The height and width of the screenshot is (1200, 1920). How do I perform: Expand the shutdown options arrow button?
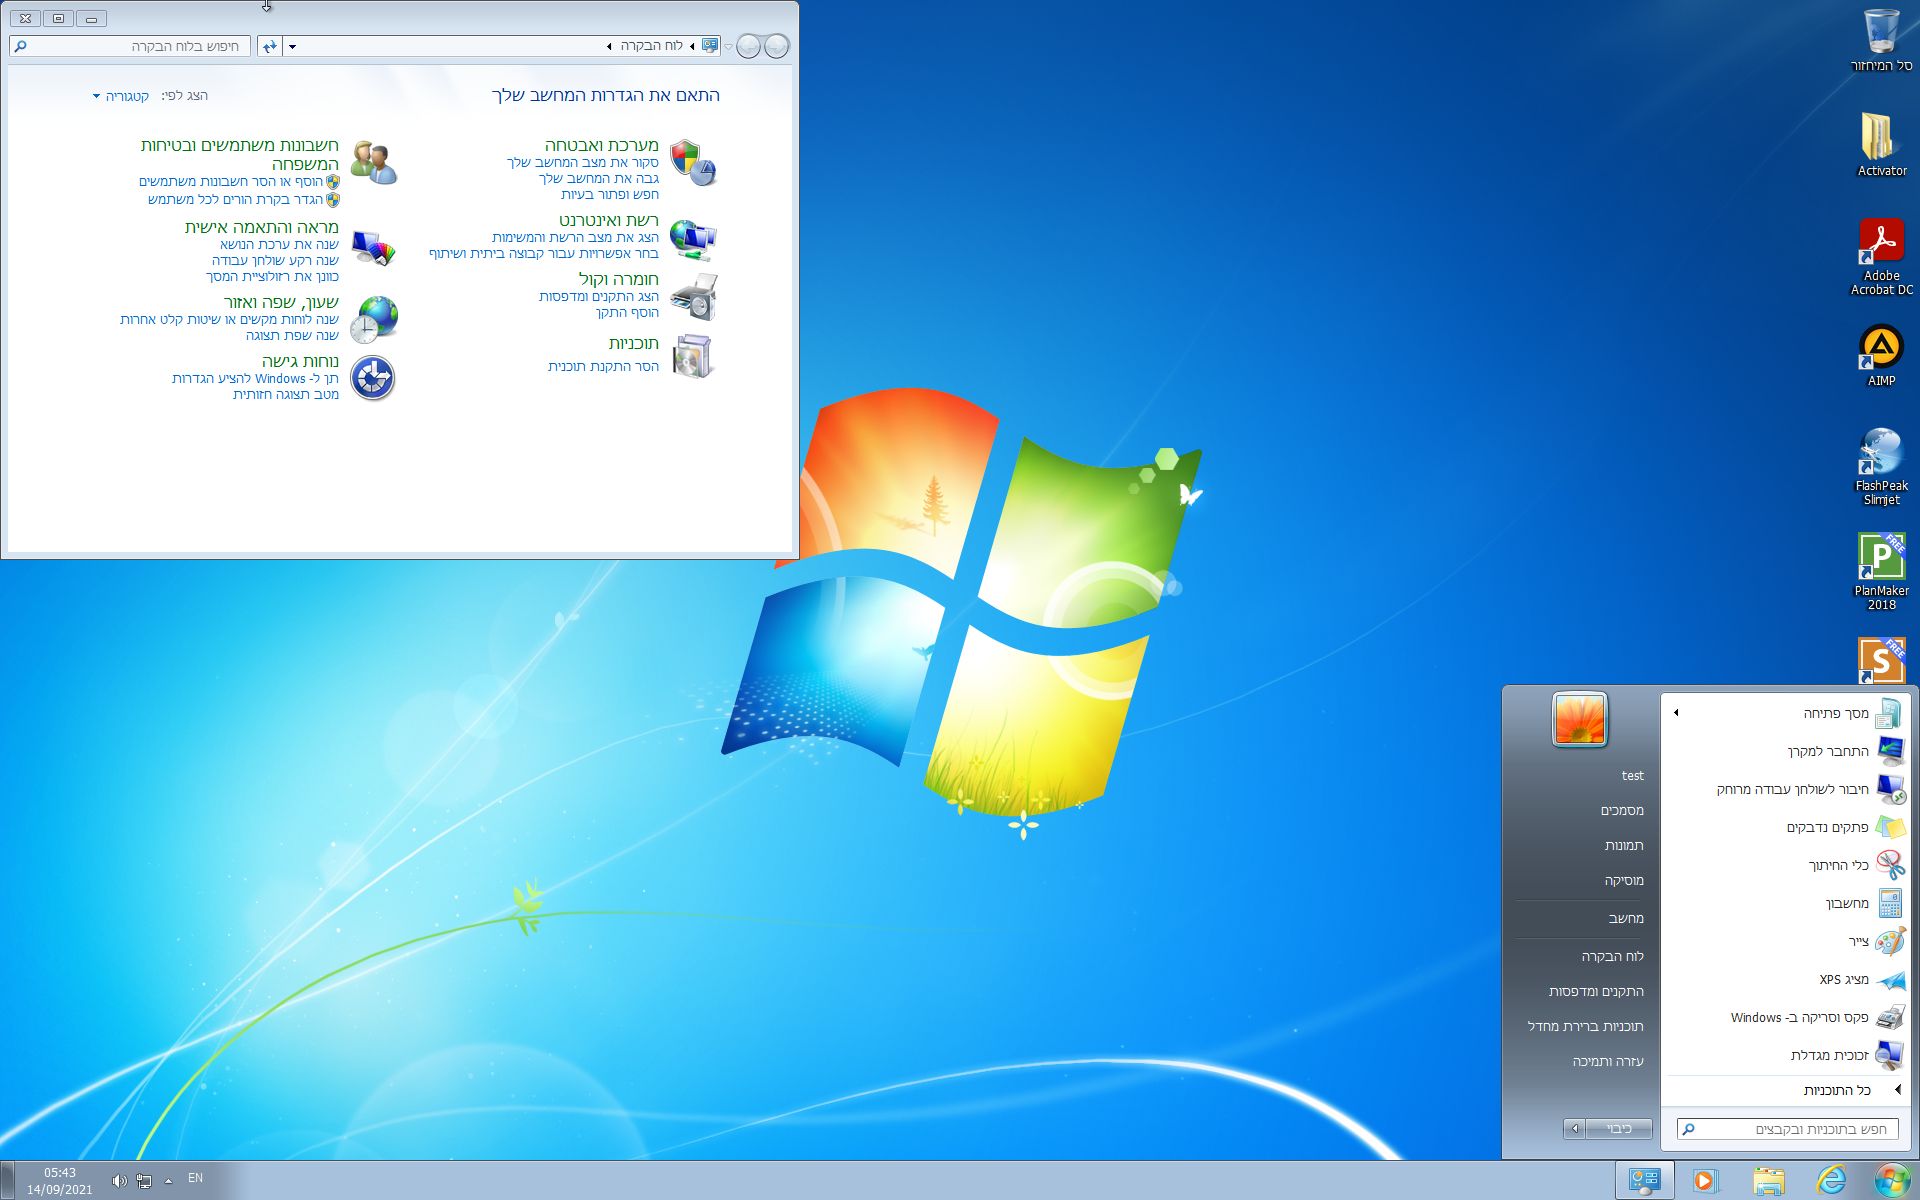pos(1574,1129)
